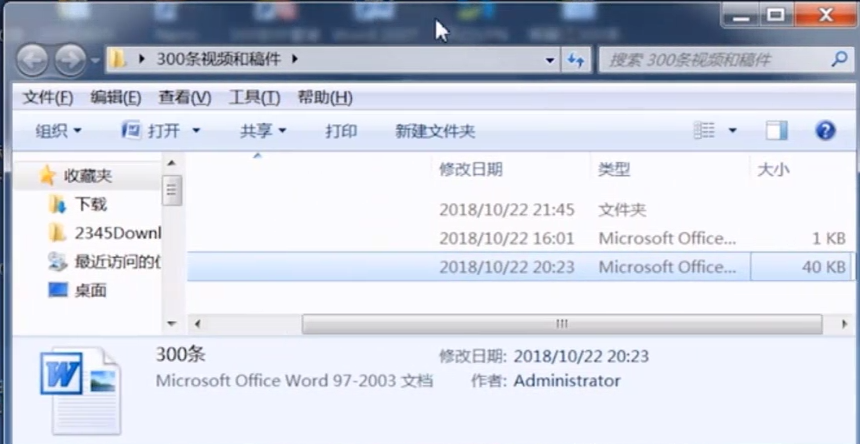Open the address bar history dropdown
This screenshot has width=860, height=444.
tap(550, 60)
